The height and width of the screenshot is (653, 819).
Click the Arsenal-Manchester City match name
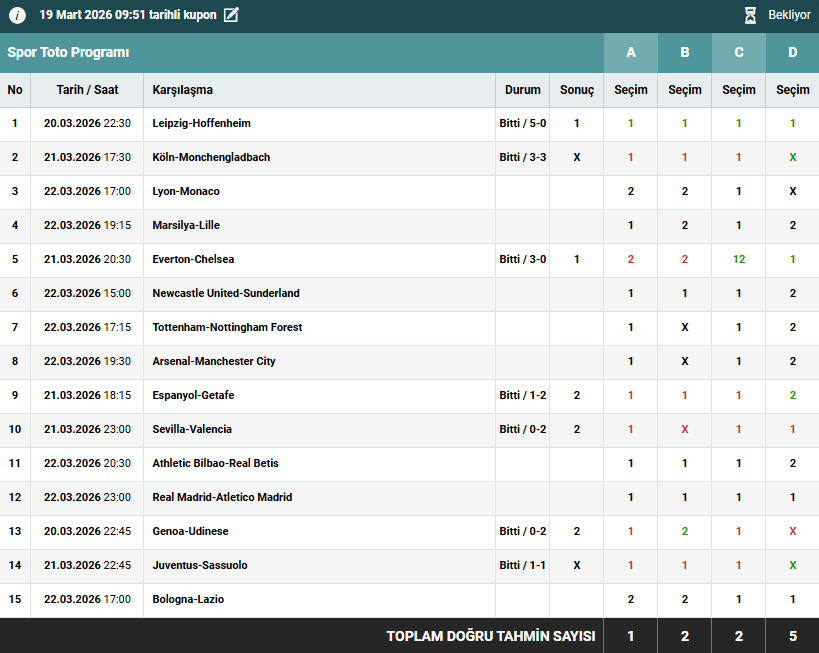pos(214,362)
